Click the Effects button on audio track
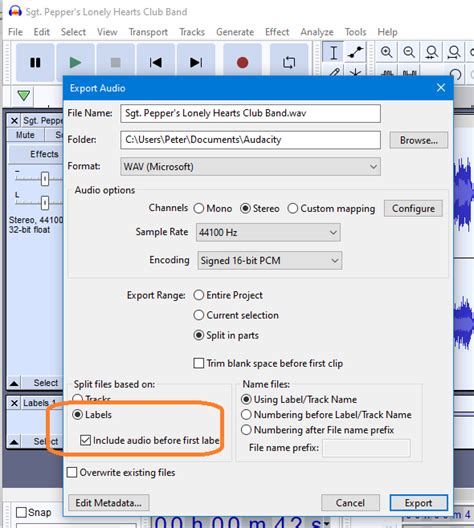The width and height of the screenshot is (474, 528). pos(36,154)
